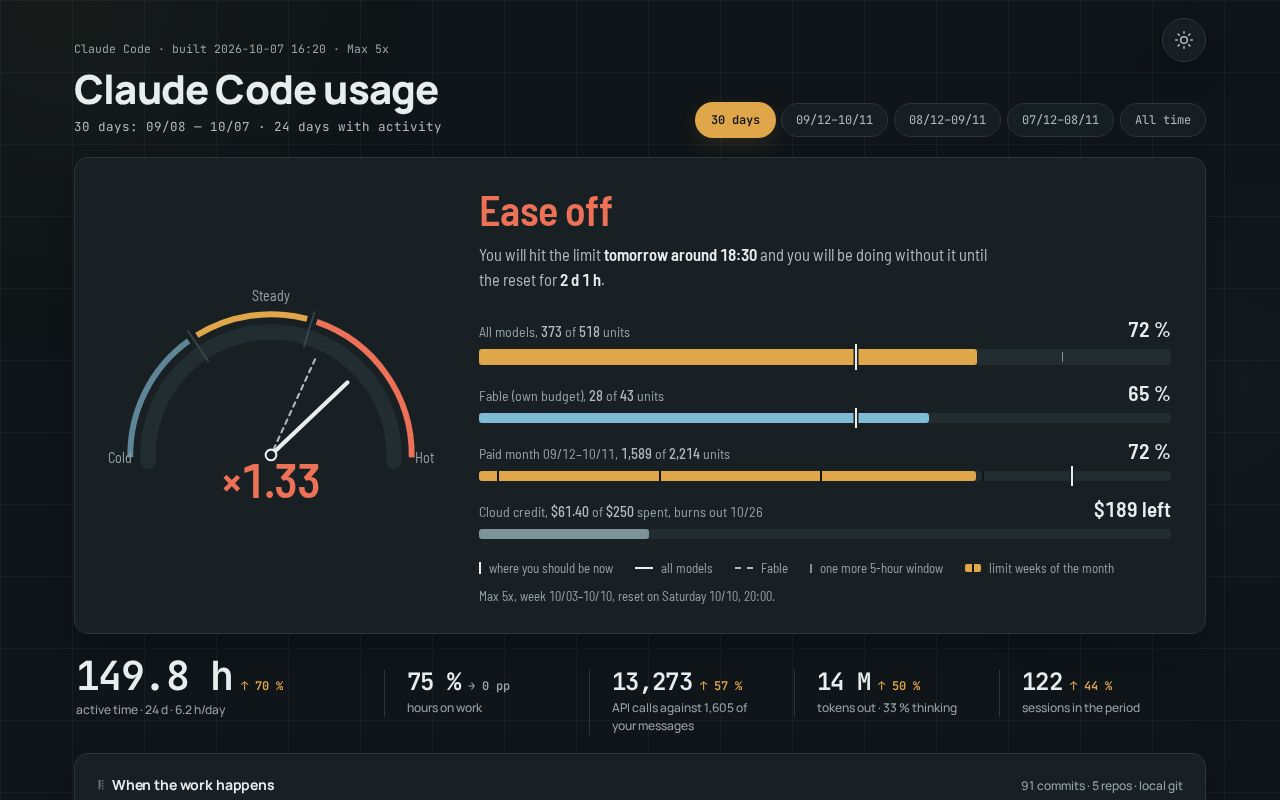Click the 14 M tokens out stat
Viewport: 1280px width, 800px height.
coord(844,682)
